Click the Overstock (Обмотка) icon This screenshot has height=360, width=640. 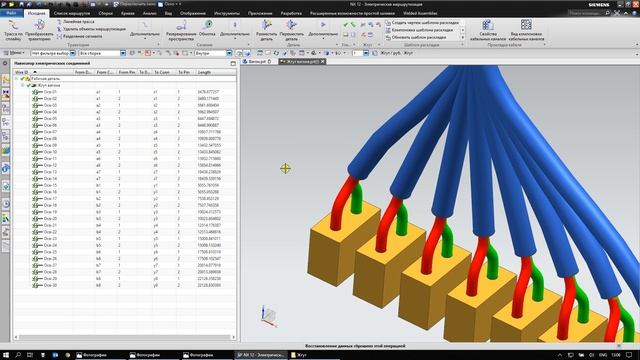207,25
